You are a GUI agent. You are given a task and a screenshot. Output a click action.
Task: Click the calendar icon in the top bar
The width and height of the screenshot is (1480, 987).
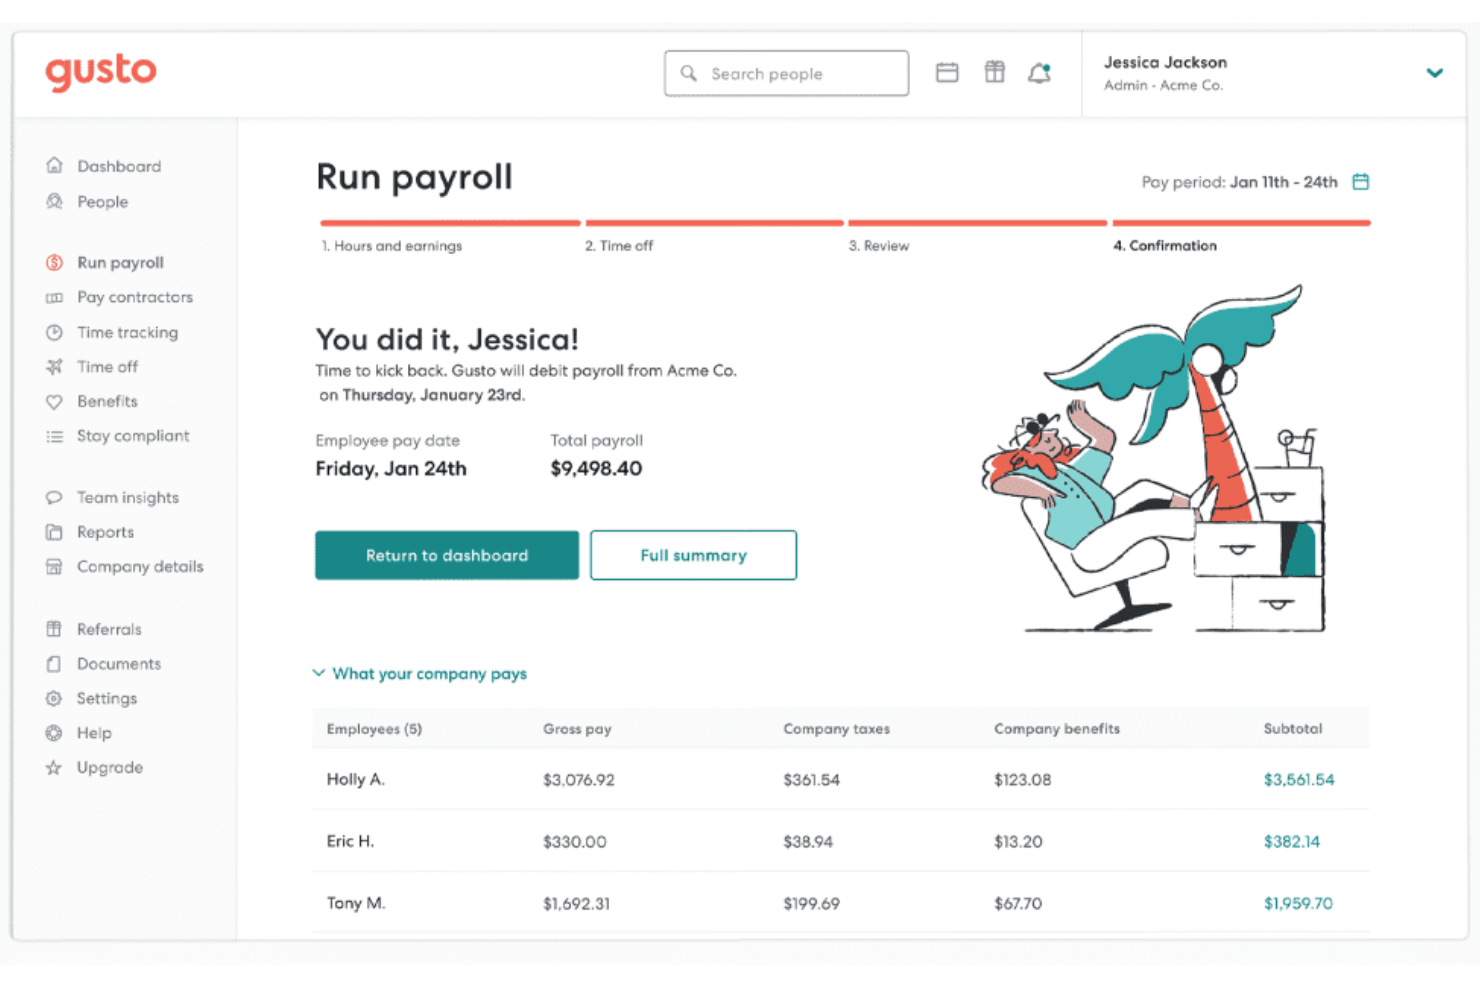click(947, 72)
